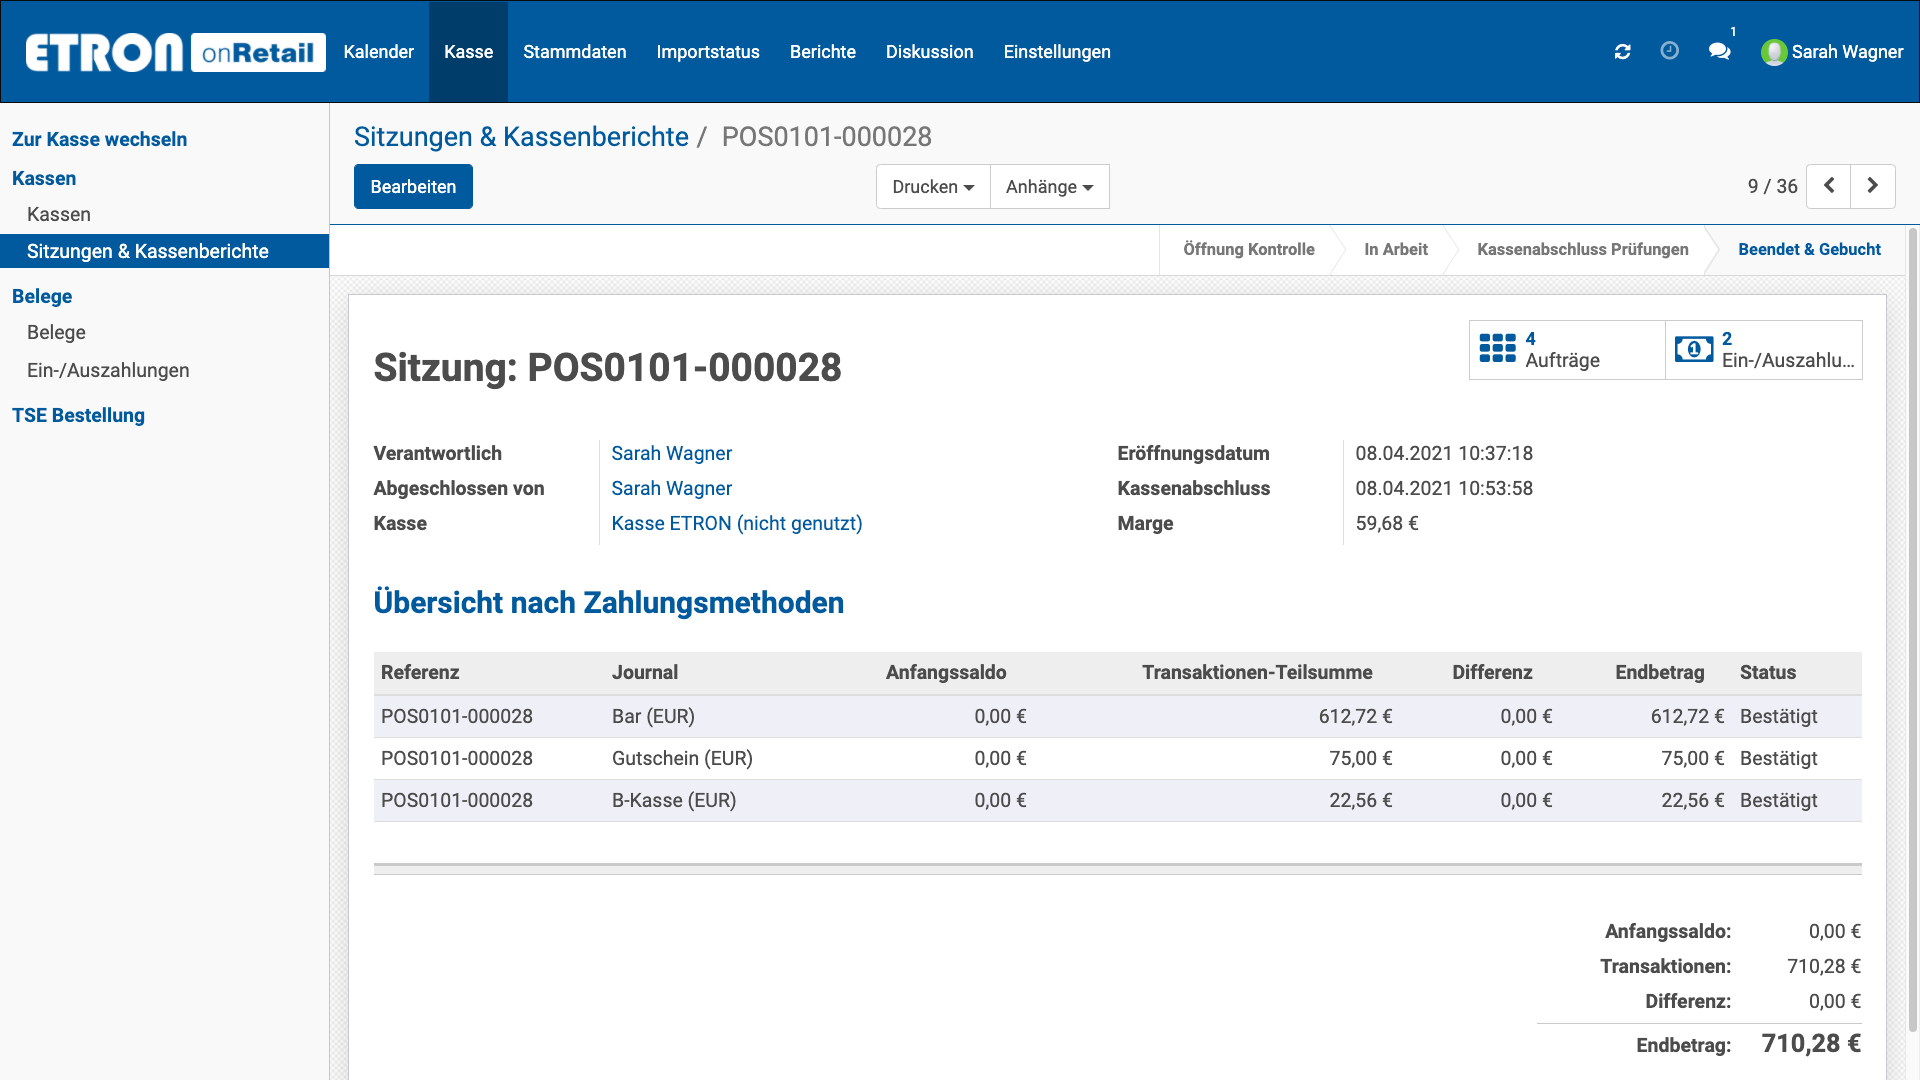1920x1080 pixels.
Task: Open the Diskussion menu
Action: [x=930, y=52]
